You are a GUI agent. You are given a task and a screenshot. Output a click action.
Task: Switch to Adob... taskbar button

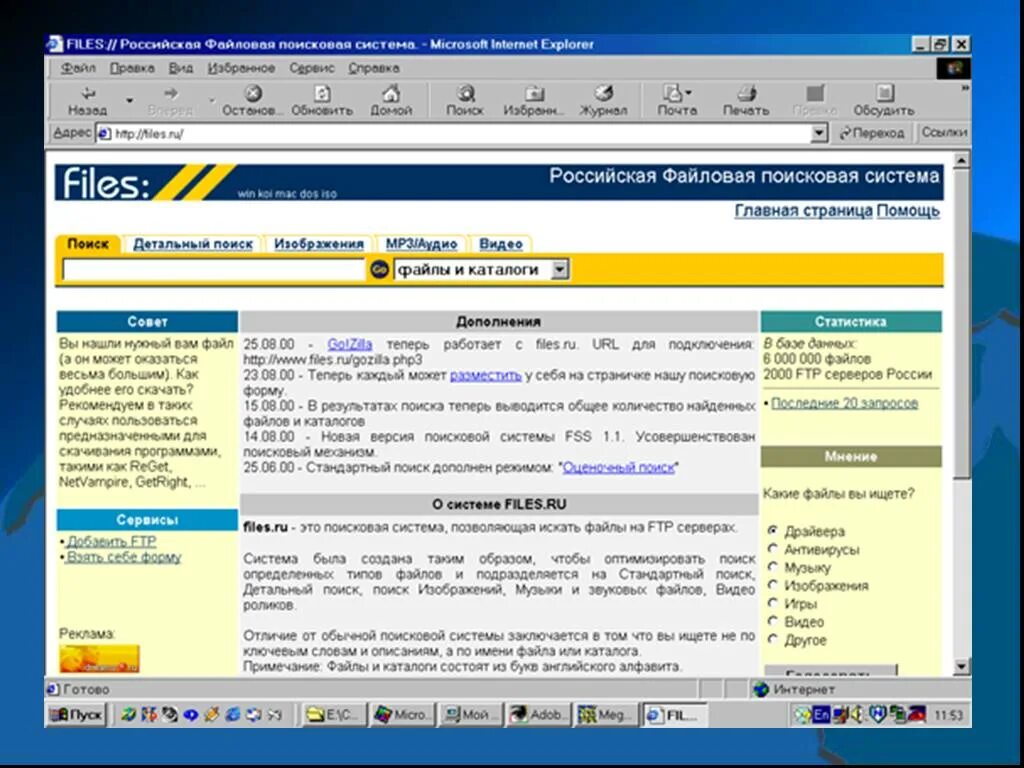[537, 714]
